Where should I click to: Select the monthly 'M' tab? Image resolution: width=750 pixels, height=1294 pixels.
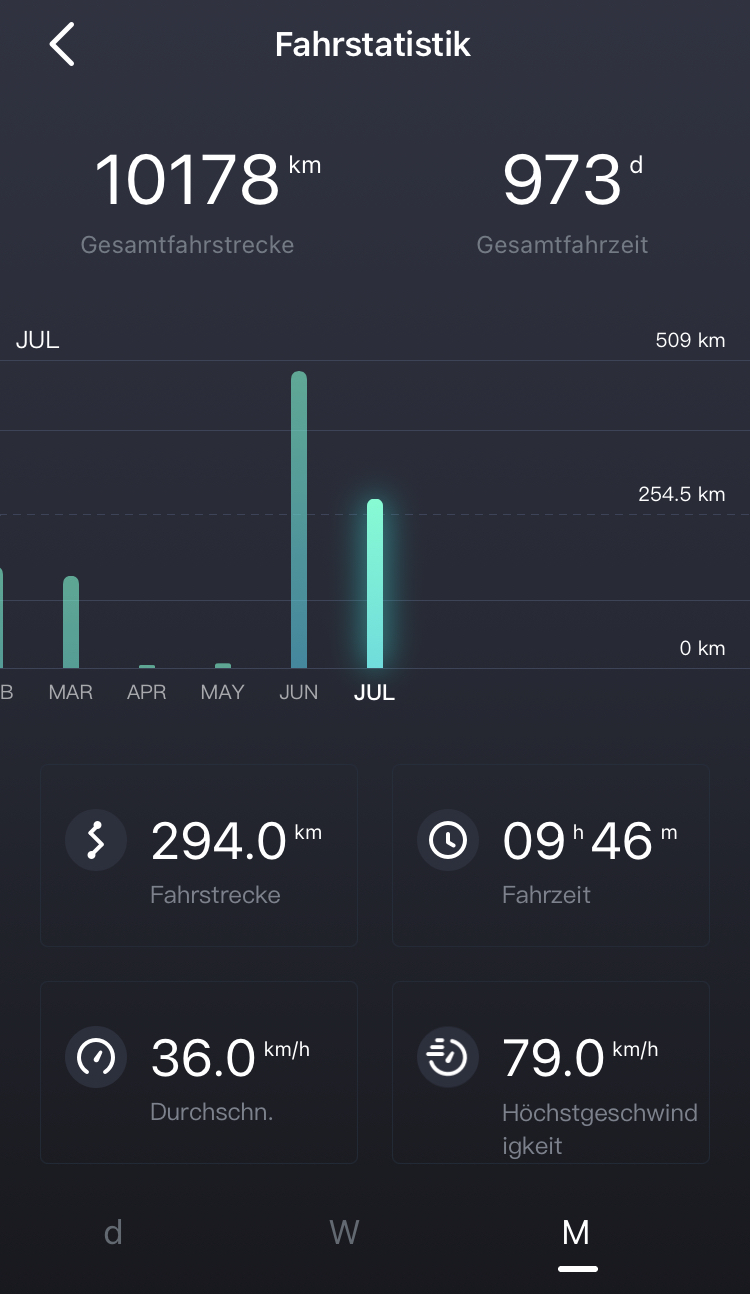coord(576,1232)
